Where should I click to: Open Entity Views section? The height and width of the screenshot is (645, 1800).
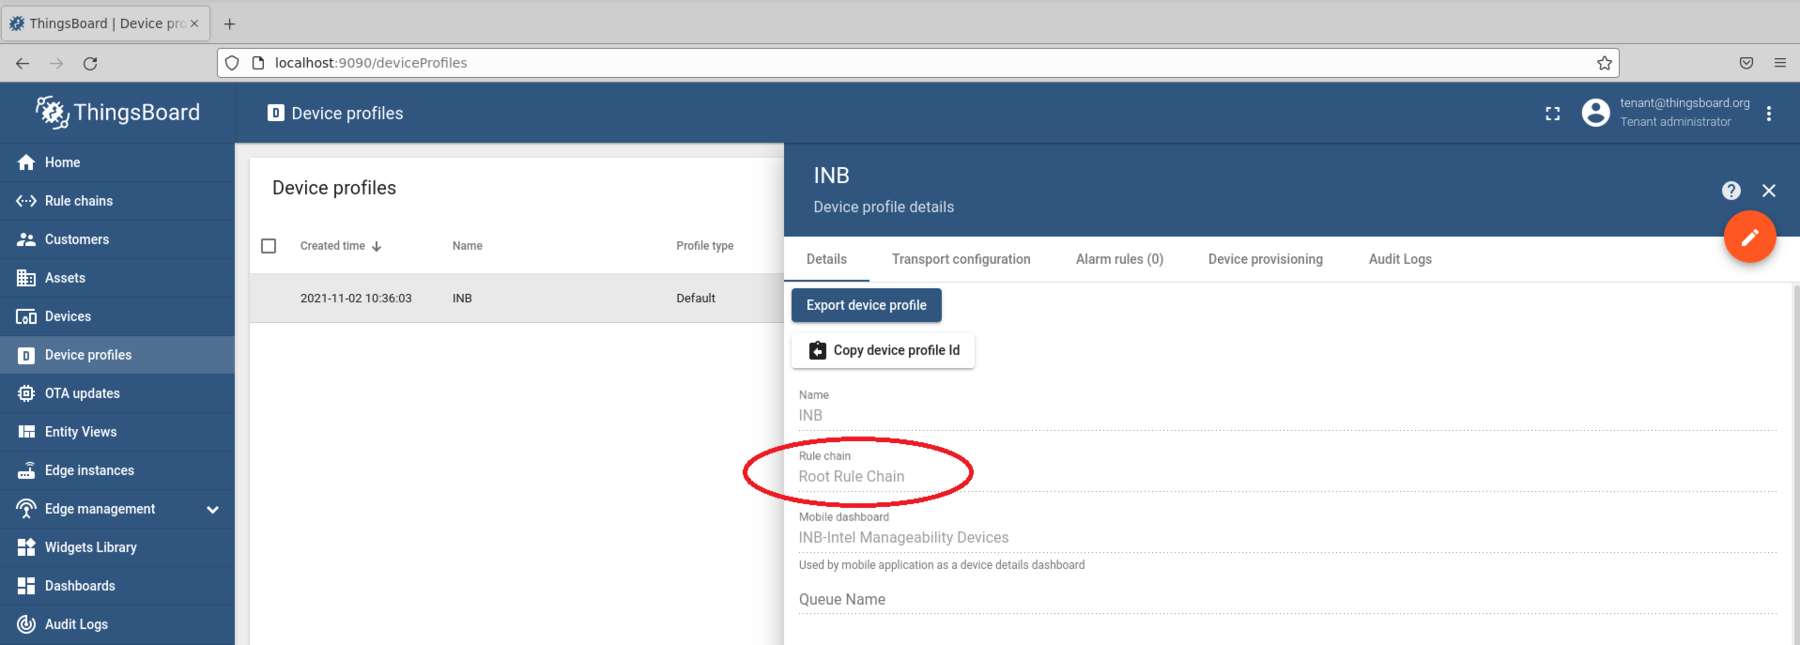[117, 432]
